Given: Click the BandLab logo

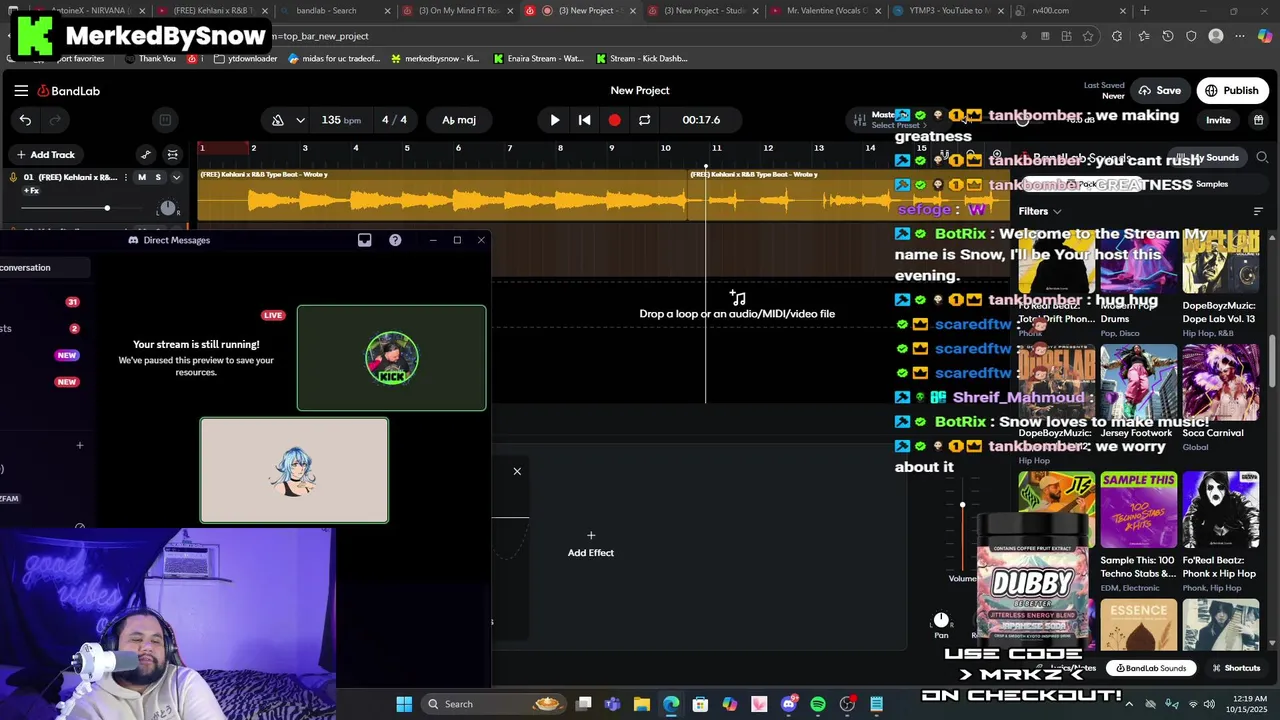Looking at the screenshot, I should [69, 91].
